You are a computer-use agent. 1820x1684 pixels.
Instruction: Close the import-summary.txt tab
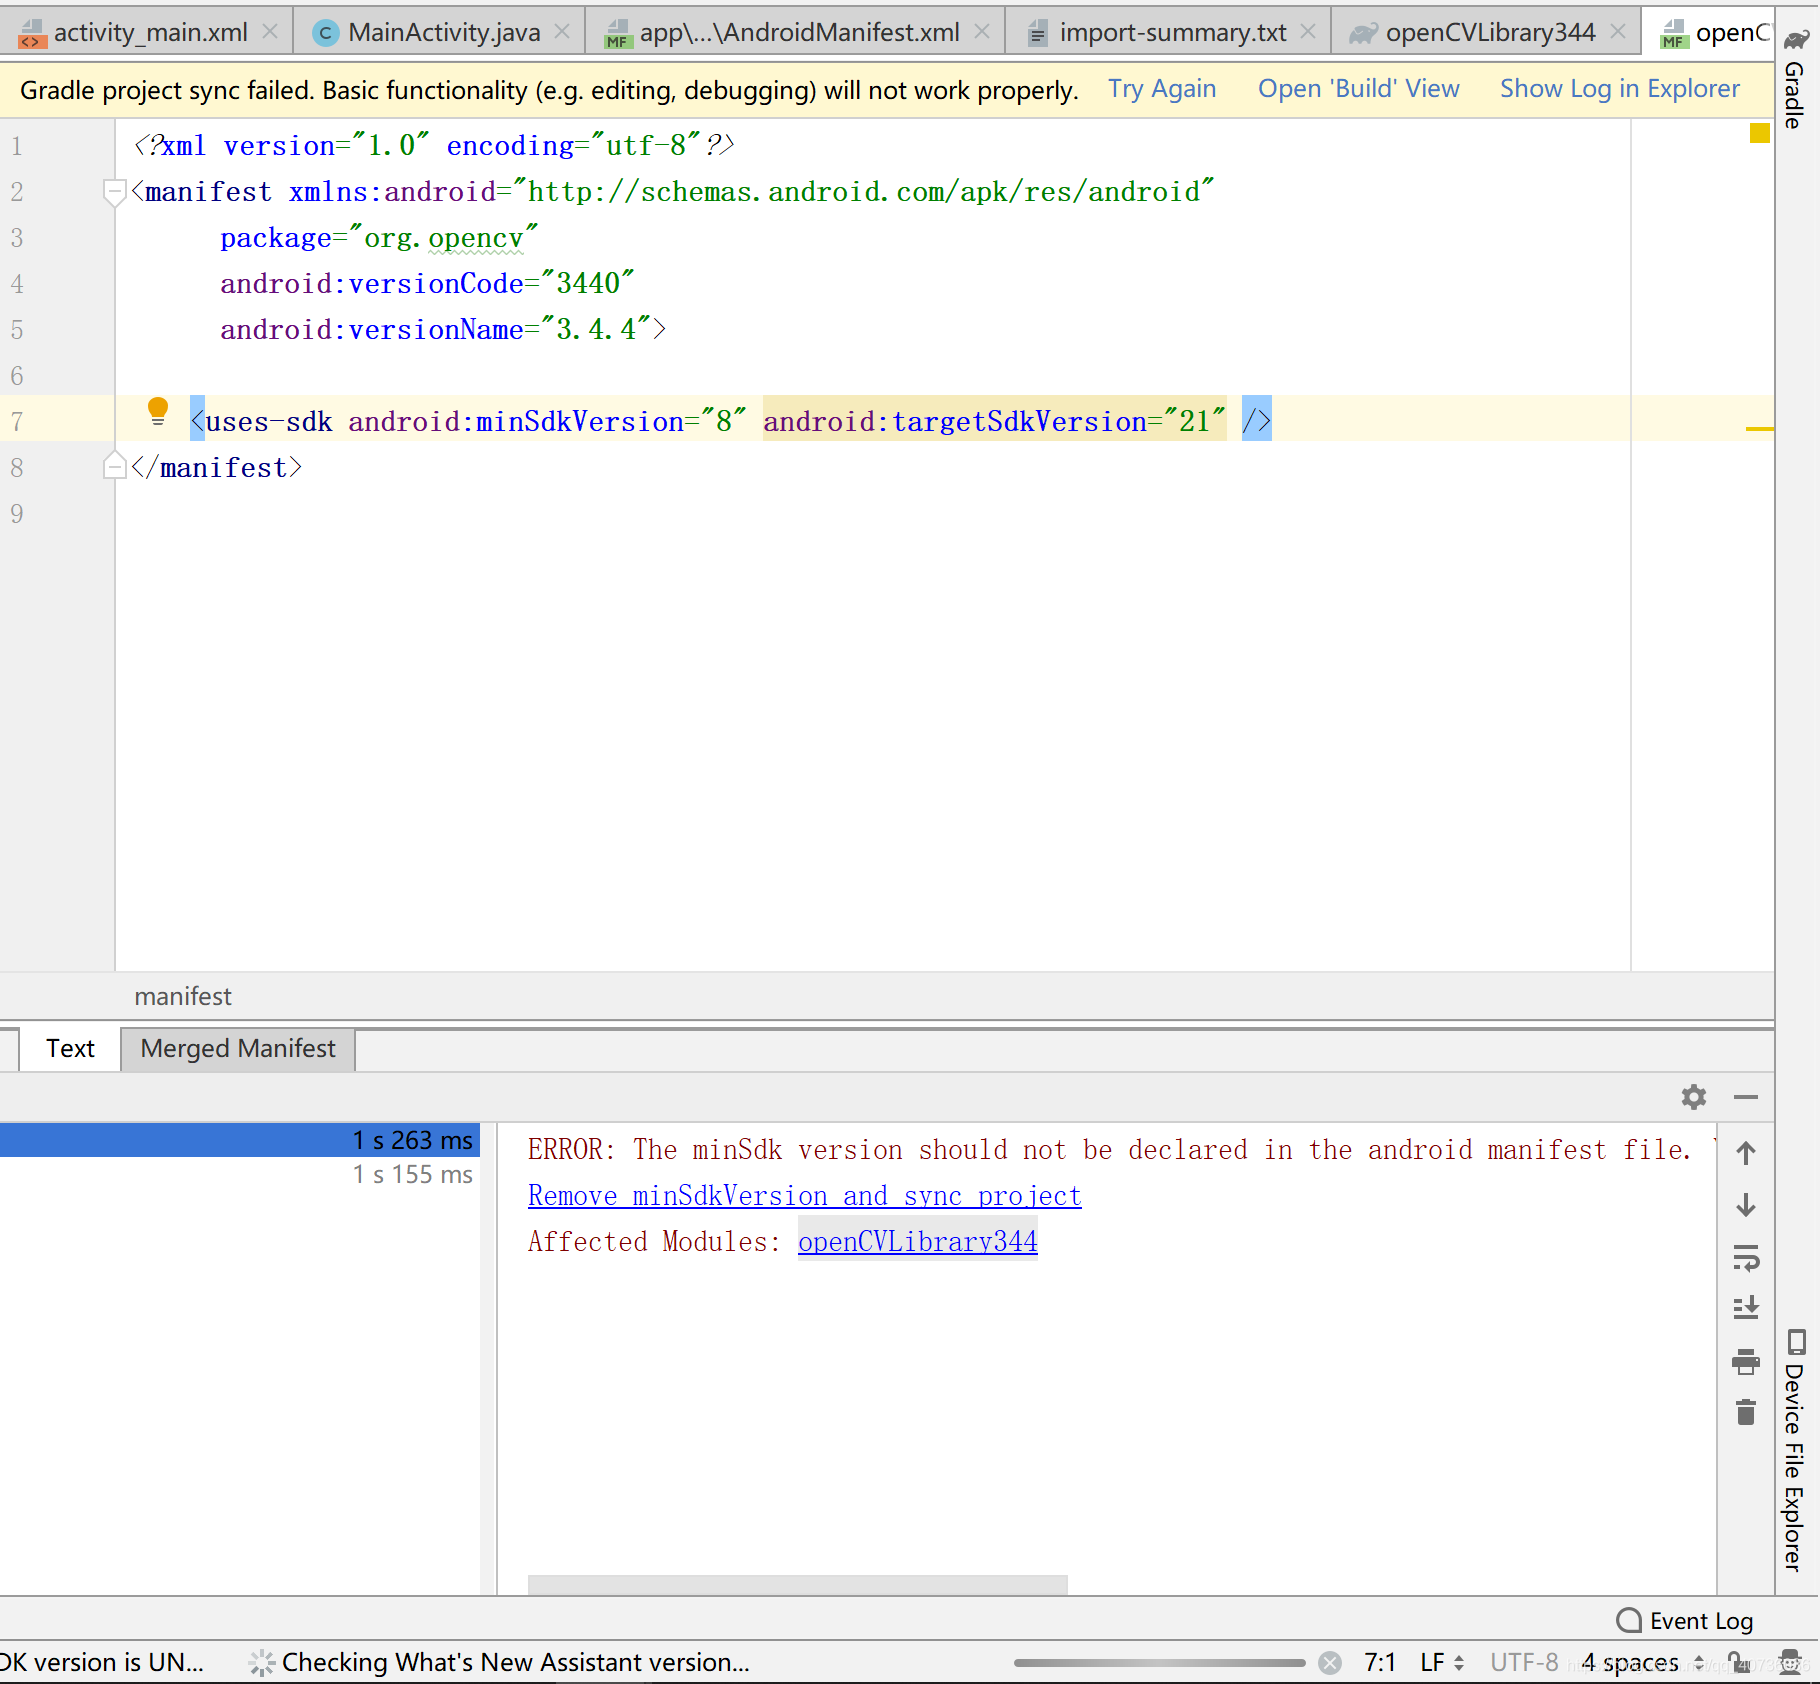pyautogui.click(x=1308, y=32)
